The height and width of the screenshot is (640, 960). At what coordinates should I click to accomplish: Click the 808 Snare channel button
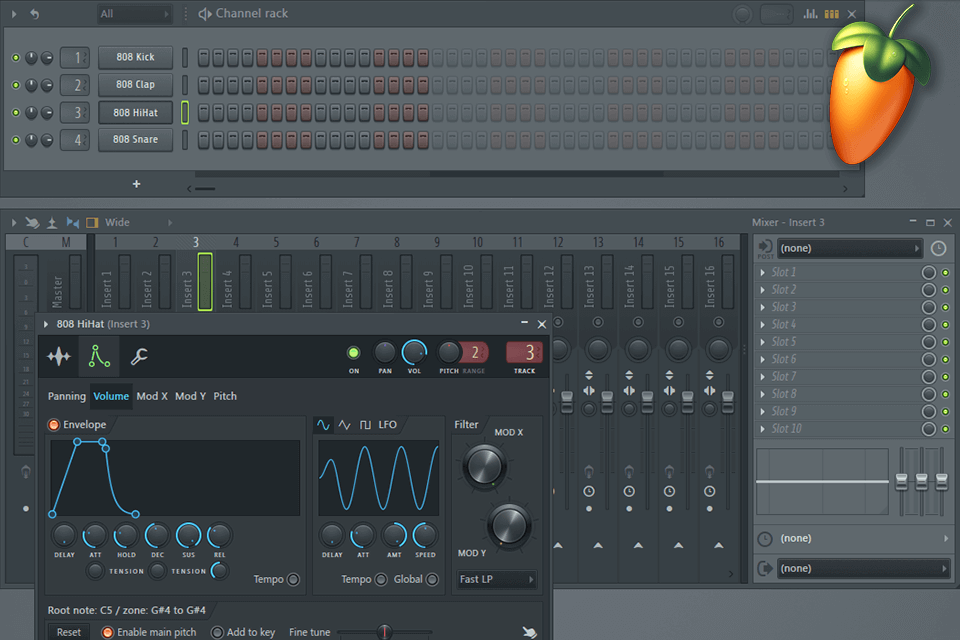click(135, 139)
